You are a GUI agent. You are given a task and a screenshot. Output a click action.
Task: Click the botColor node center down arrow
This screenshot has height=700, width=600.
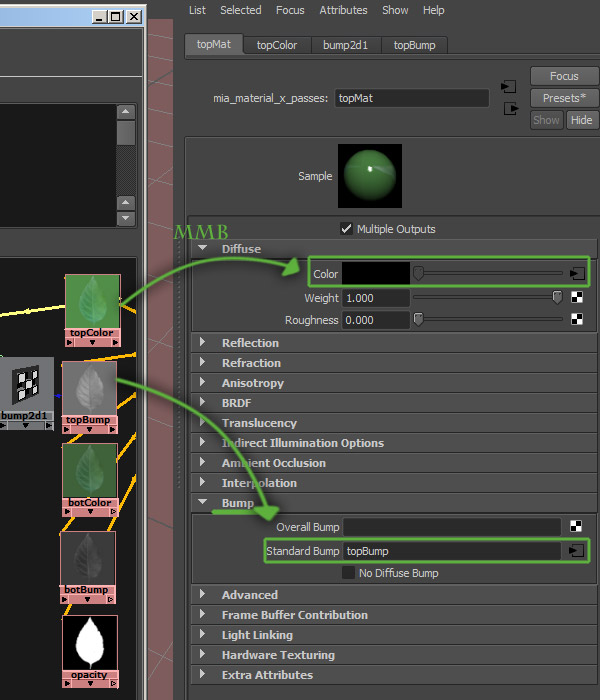pos(90,512)
